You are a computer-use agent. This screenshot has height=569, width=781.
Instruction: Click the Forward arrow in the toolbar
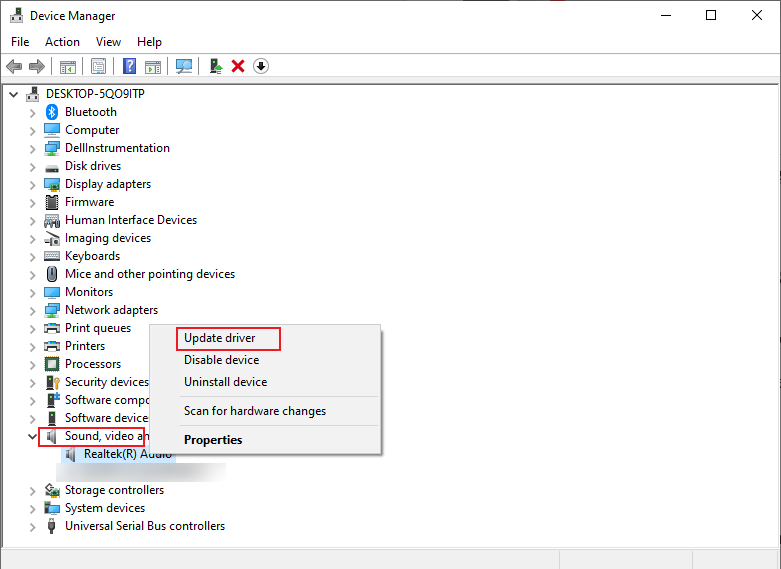[x=37, y=66]
